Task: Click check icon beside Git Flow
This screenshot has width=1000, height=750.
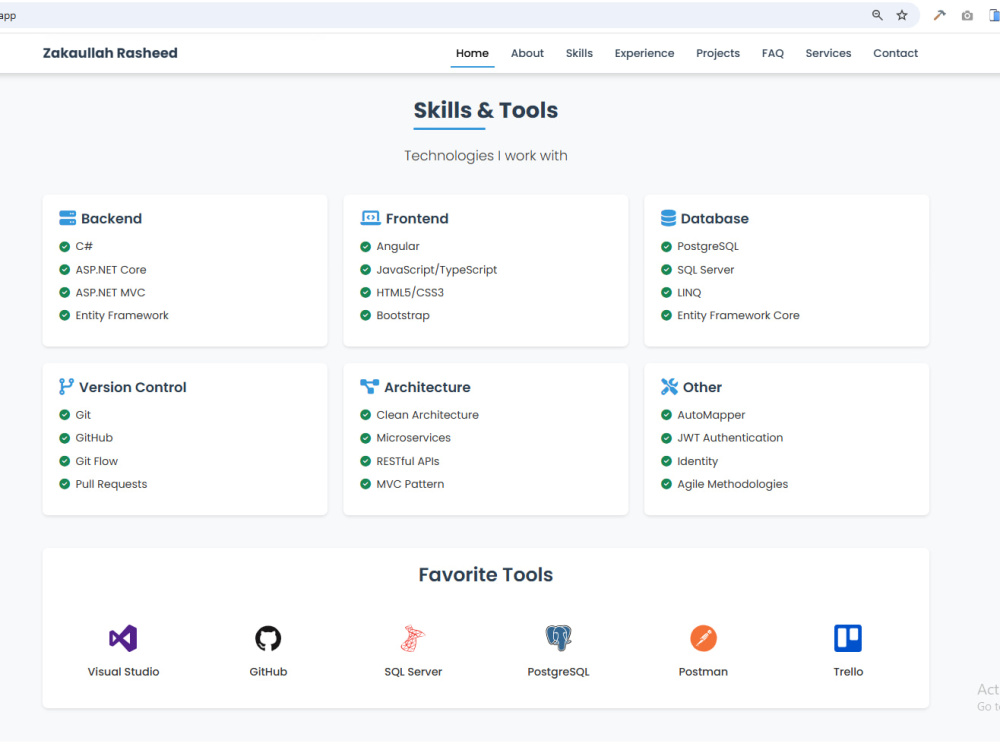Action: coord(64,461)
